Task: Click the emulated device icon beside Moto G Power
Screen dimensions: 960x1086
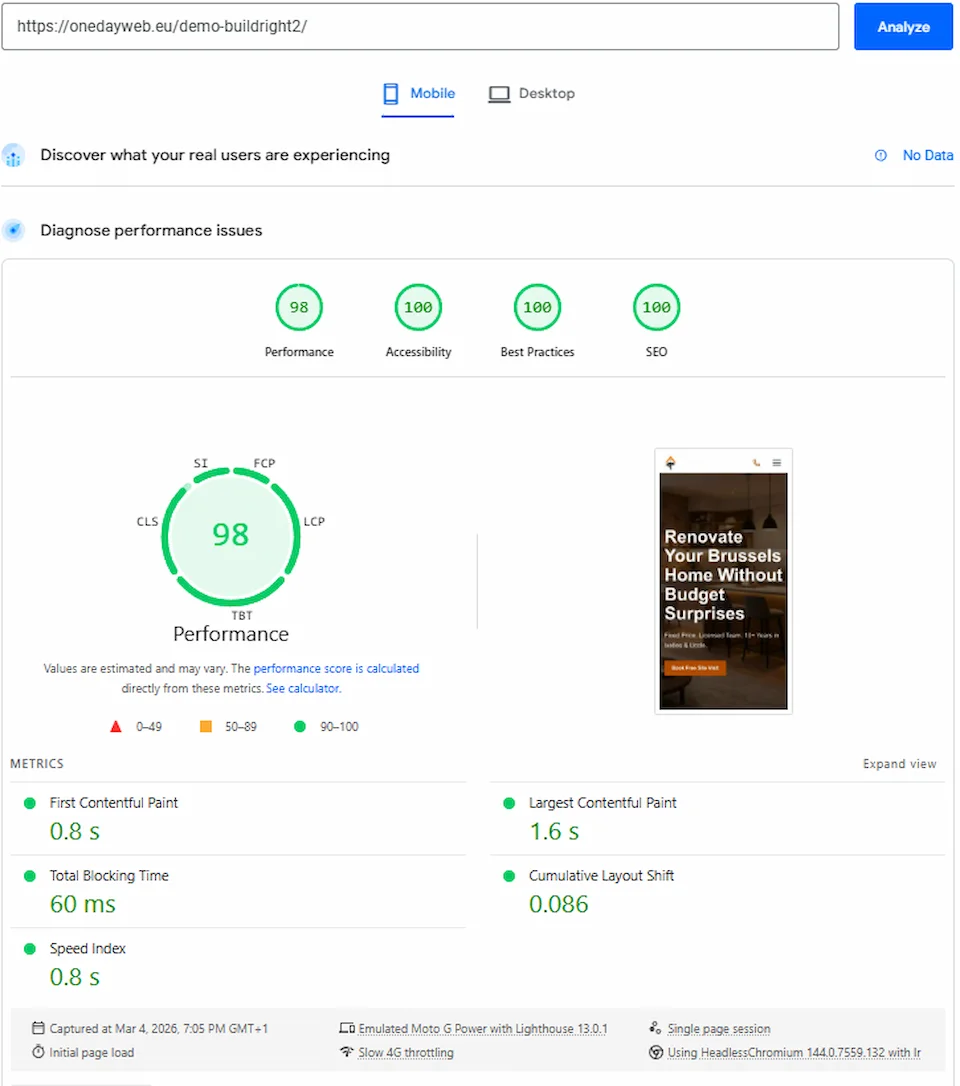Action: [x=345, y=1027]
